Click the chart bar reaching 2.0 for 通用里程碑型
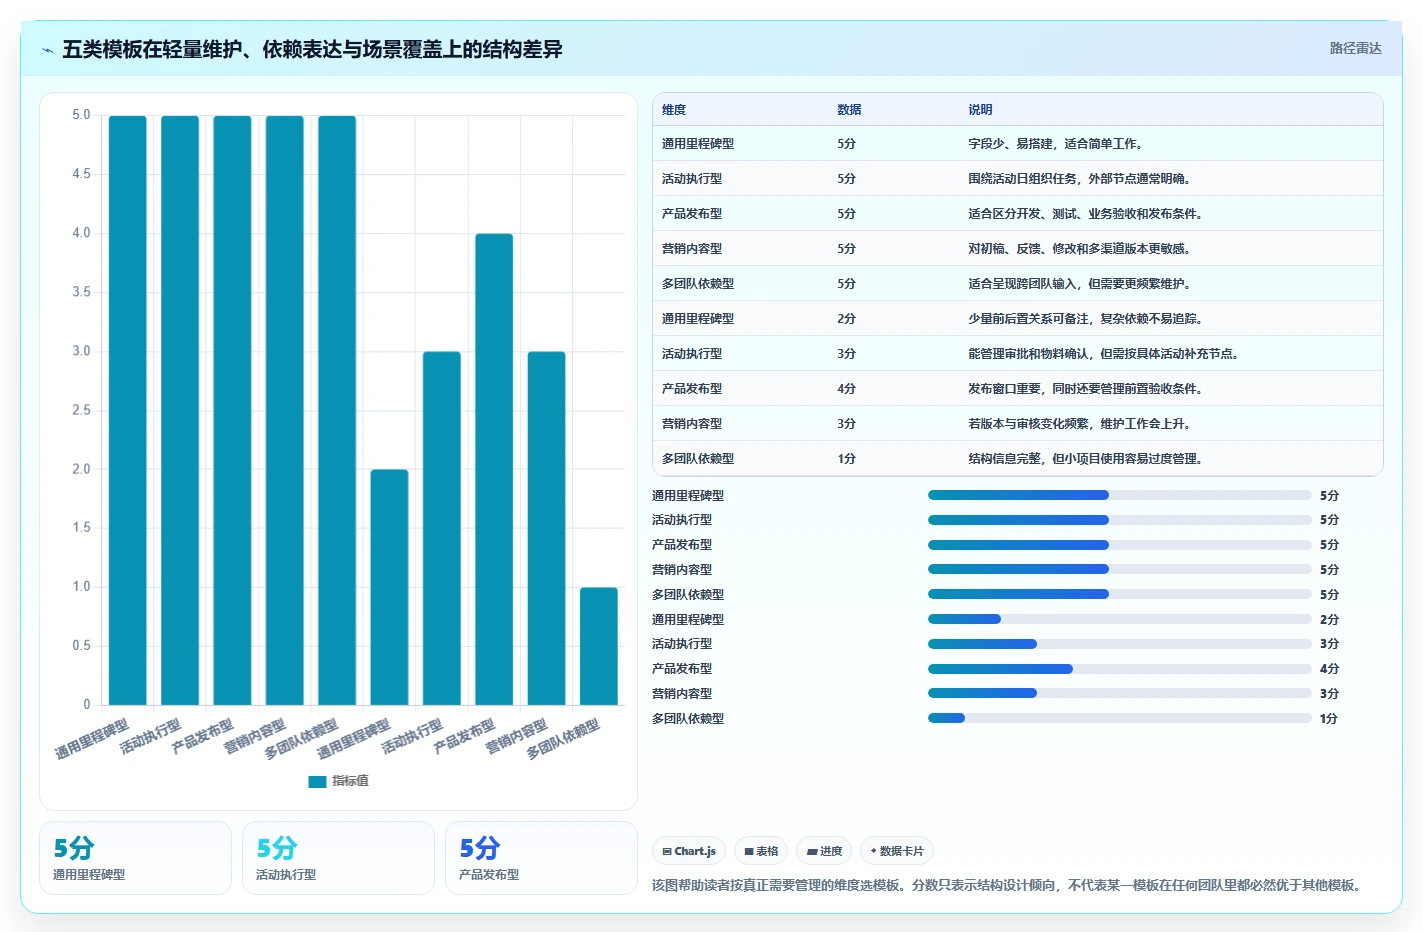 tap(389, 587)
